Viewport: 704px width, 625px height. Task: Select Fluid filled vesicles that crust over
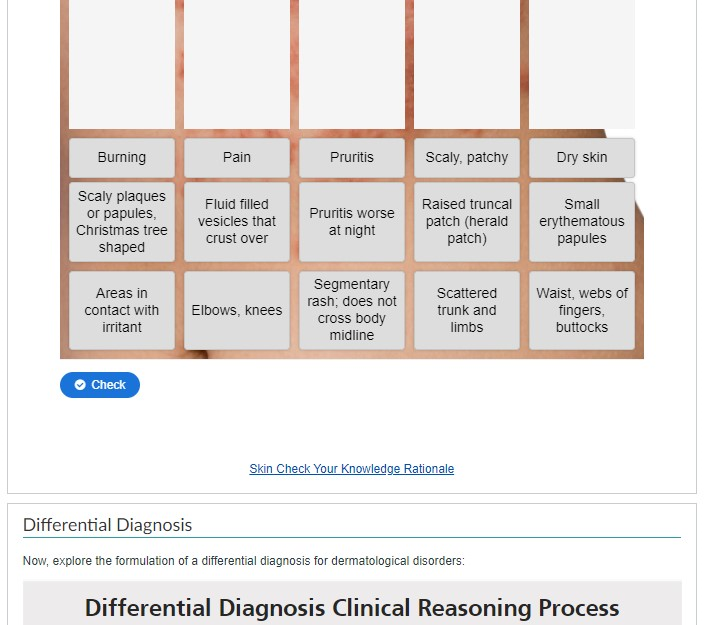pos(237,222)
